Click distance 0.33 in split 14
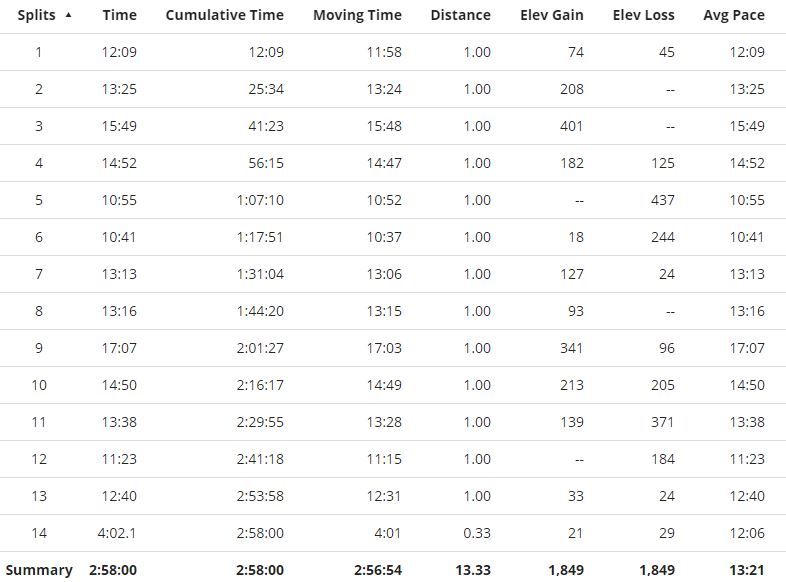Image resolution: width=786 pixels, height=582 pixels. click(x=477, y=533)
